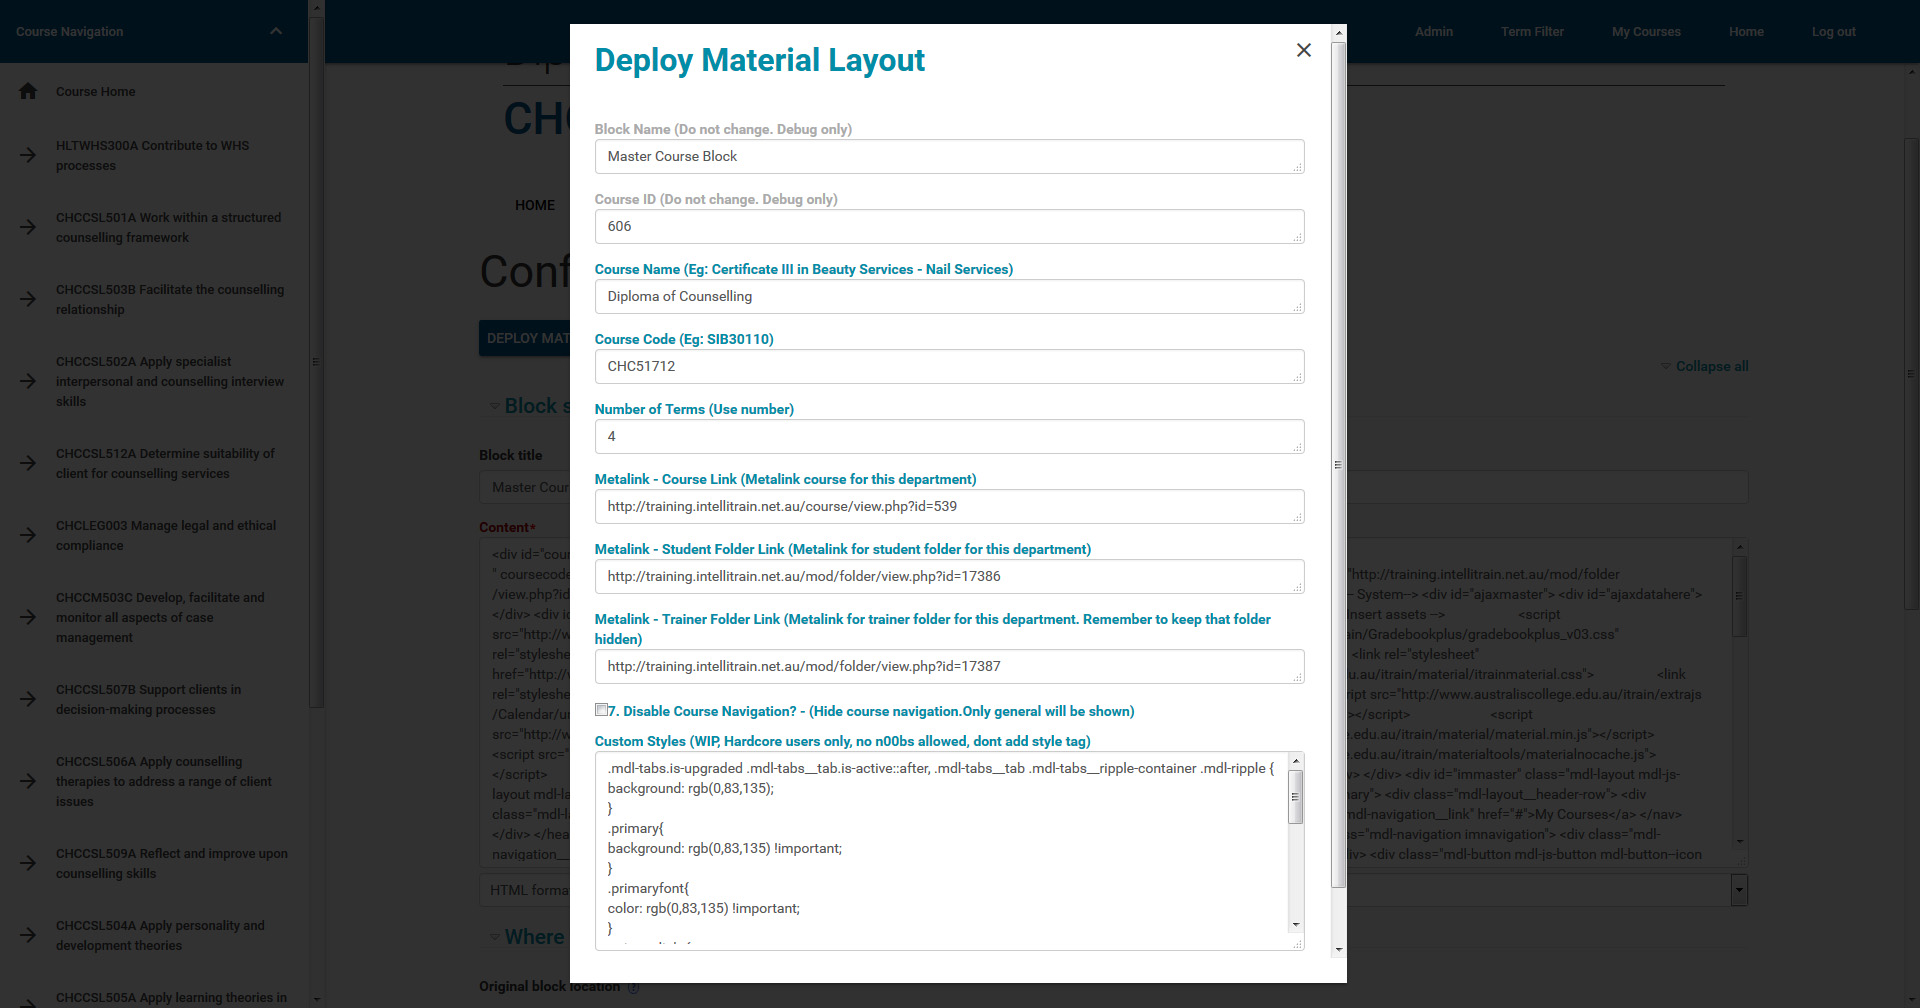
Task: Click arrow icon beside CHCCM503C Develop, facilitate
Action: pyautogui.click(x=28, y=617)
